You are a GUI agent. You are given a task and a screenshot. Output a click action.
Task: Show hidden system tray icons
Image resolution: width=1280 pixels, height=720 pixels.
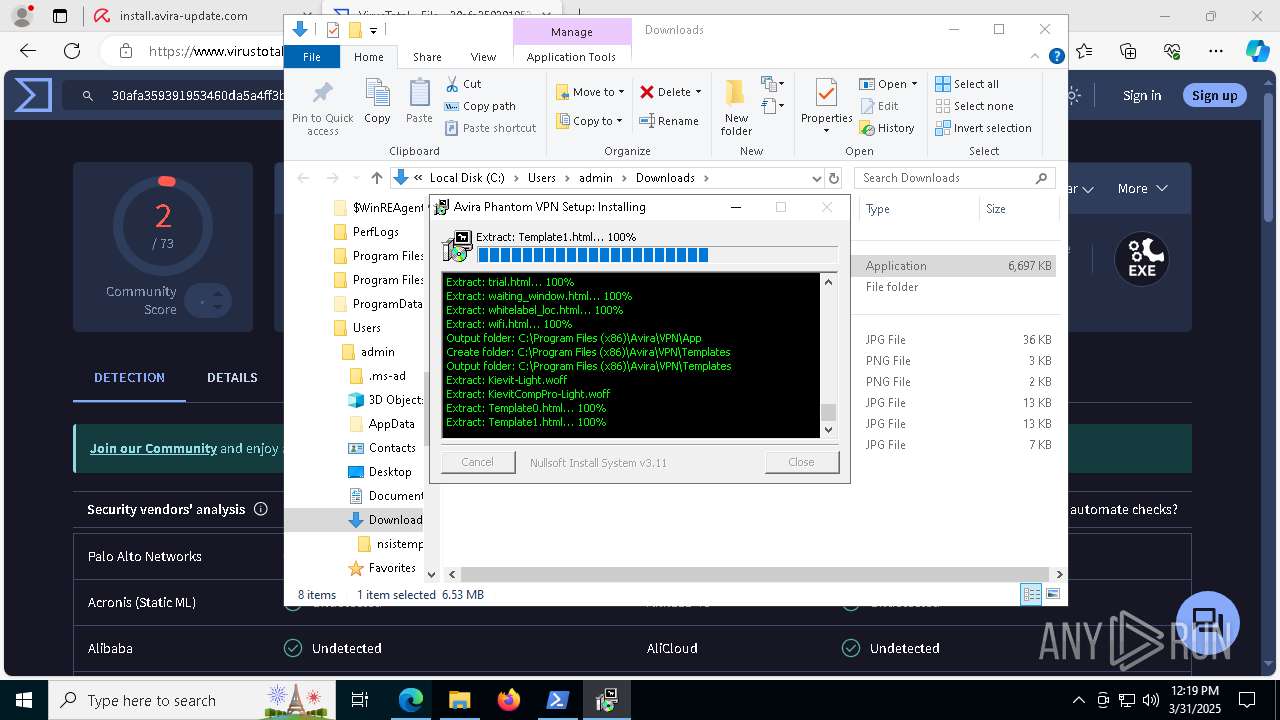point(1078,700)
